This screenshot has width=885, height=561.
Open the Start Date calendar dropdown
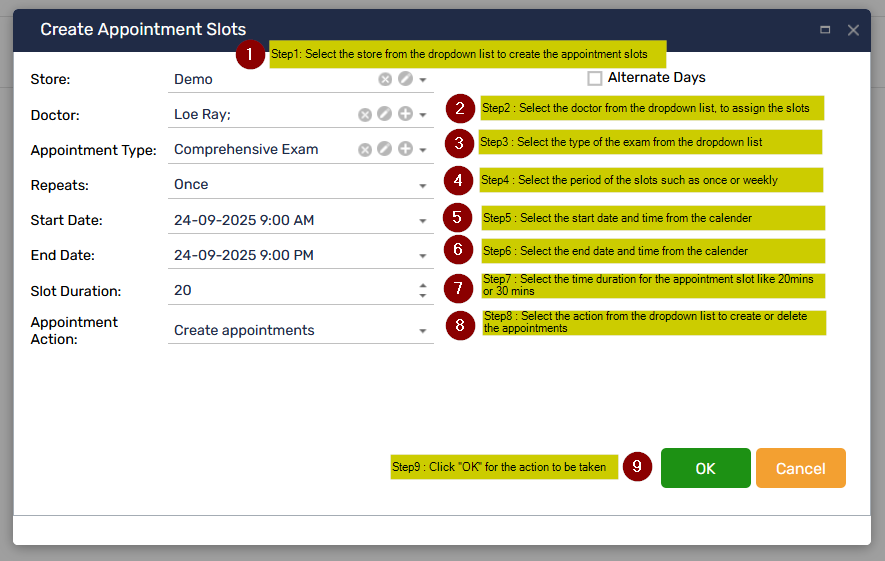pos(423,221)
